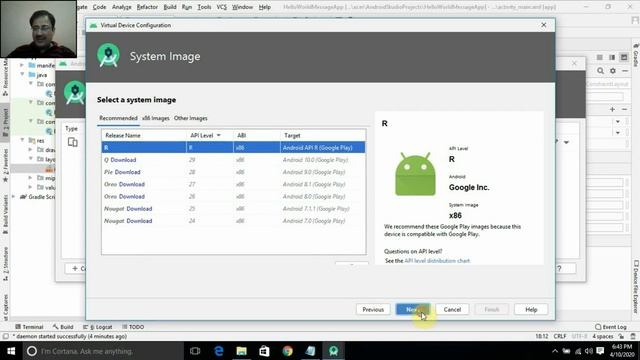Open the Analyze menu
This screenshot has width=640, height=360.
point(122,7)
